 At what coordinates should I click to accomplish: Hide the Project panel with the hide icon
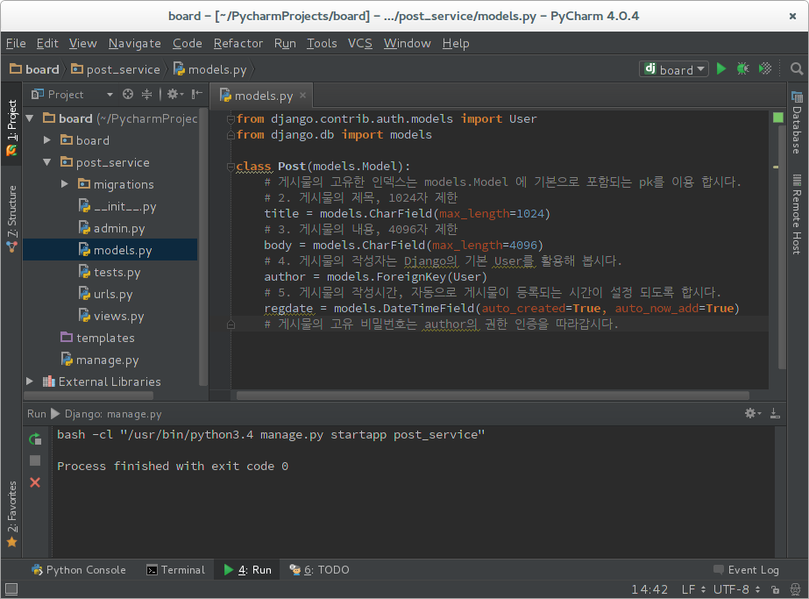[x=197, y=94]
